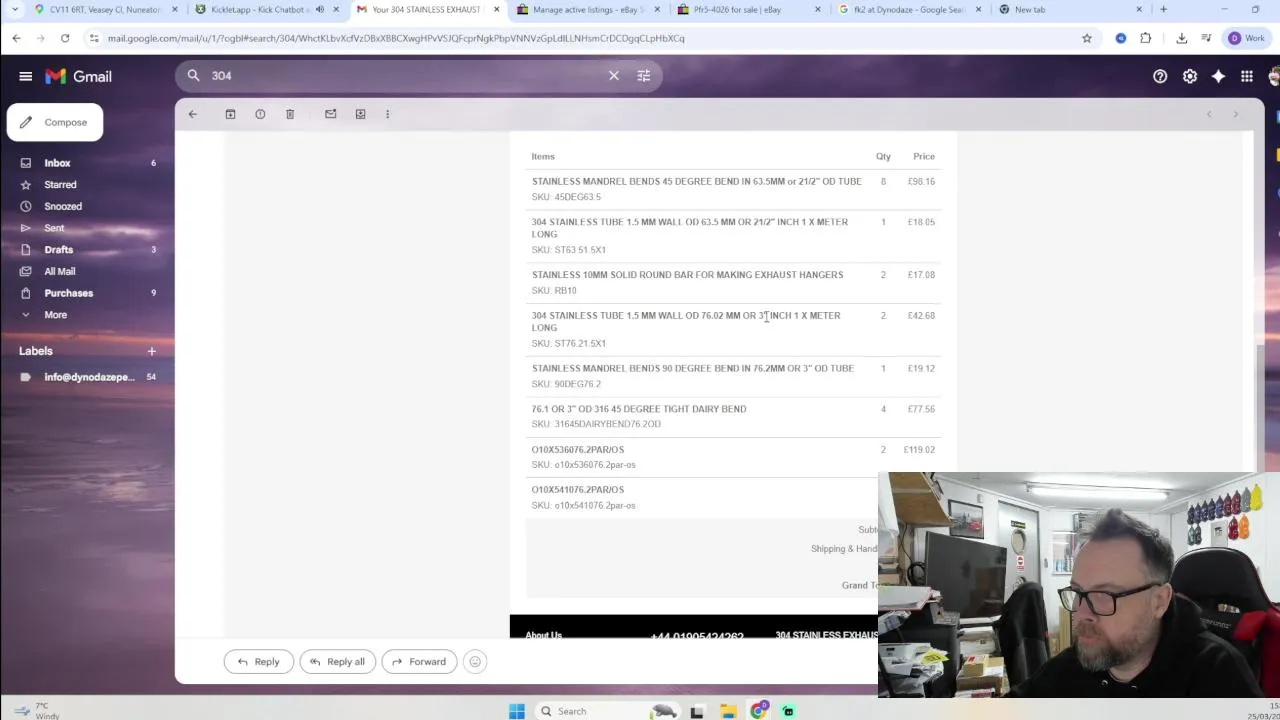Click the page scrollbar thumb
This screenshot has height=720, width=1280.
[x=1260, y=408]
